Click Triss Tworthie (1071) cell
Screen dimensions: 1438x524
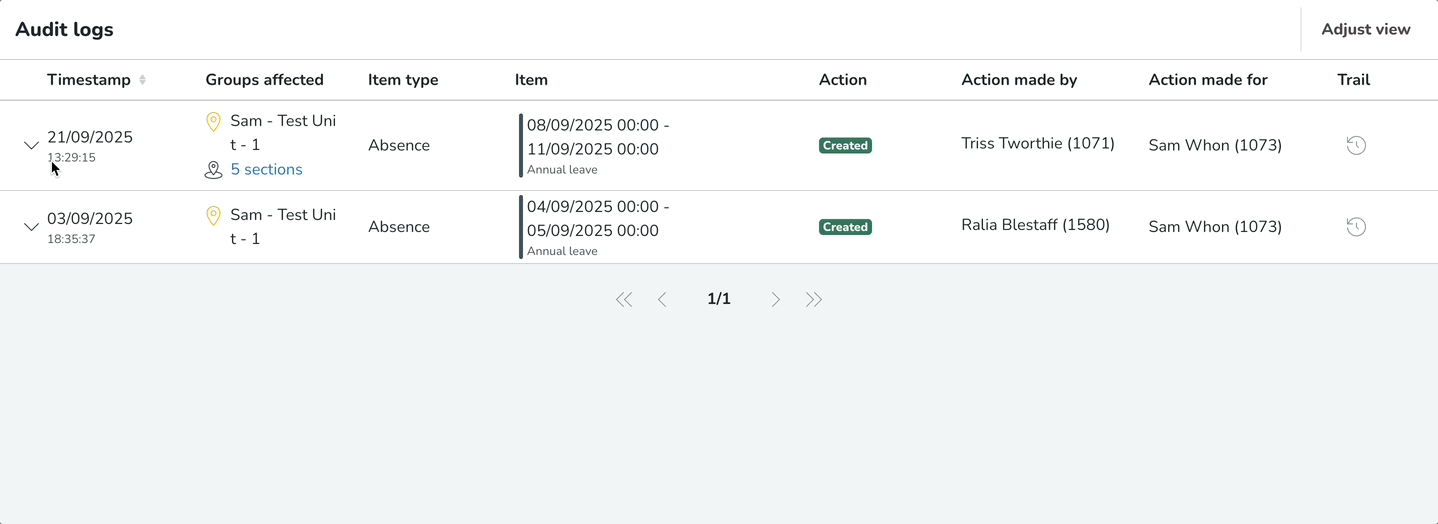pos(1038,143)
